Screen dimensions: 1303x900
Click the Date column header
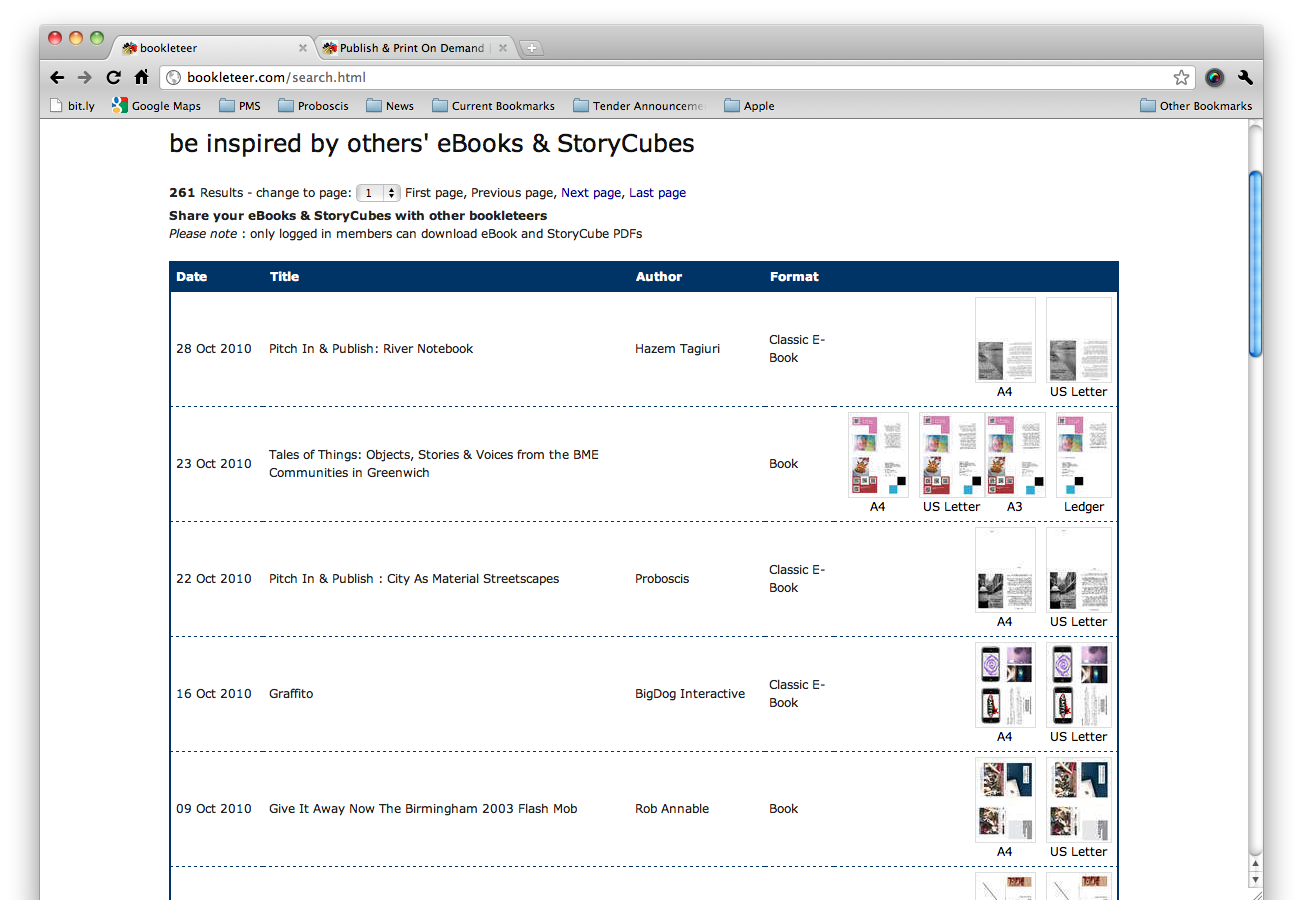coord(191,277)
